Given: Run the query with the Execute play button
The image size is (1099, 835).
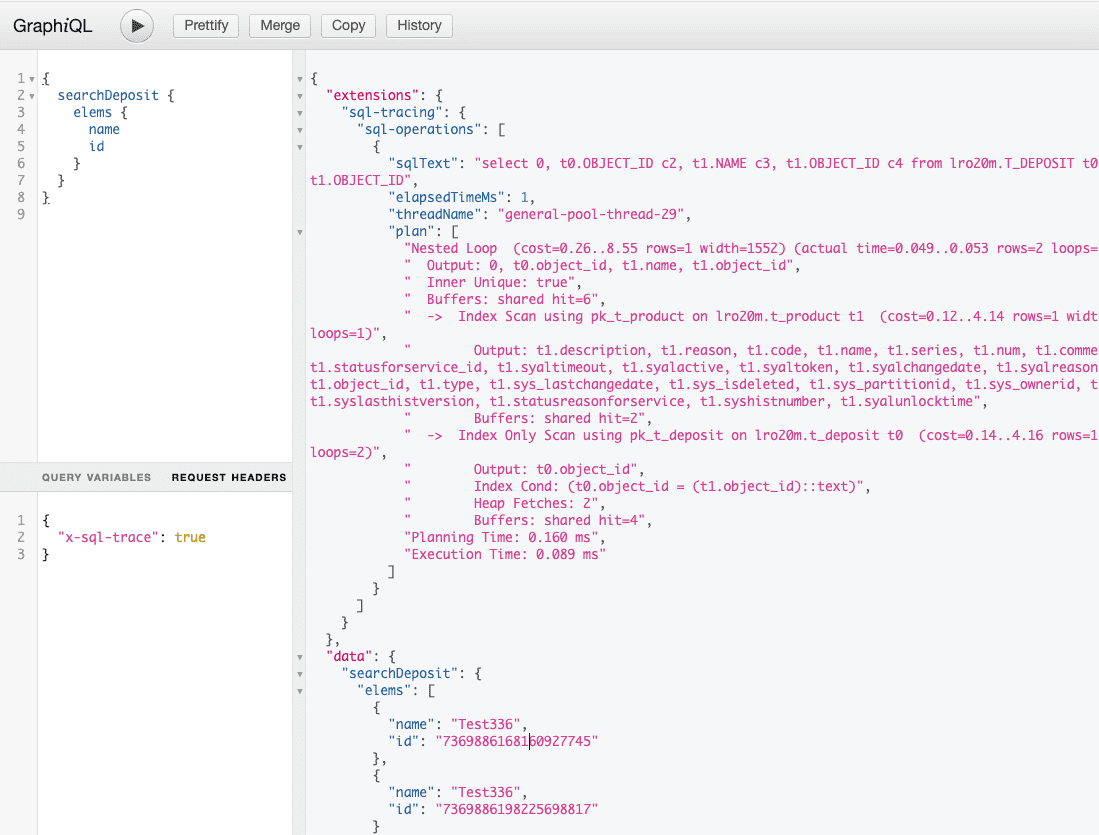Looking at the screenshot, I should (x=137, y=26).
